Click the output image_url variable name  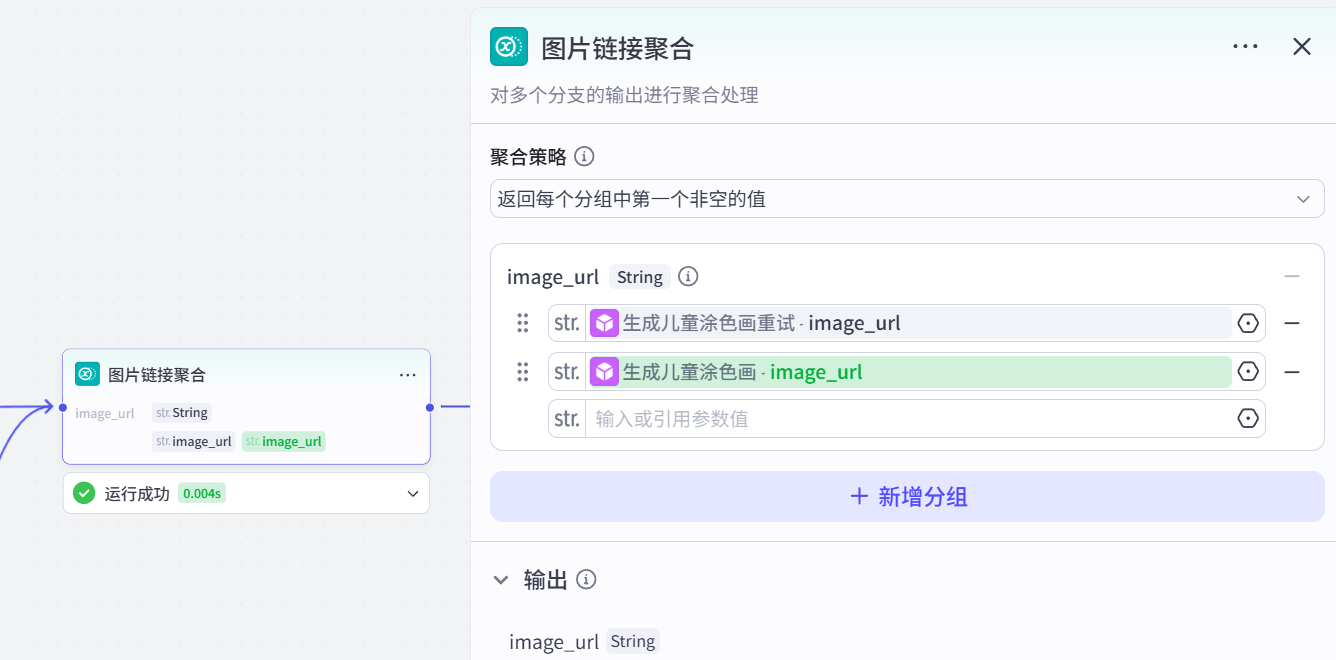[554, 642]
